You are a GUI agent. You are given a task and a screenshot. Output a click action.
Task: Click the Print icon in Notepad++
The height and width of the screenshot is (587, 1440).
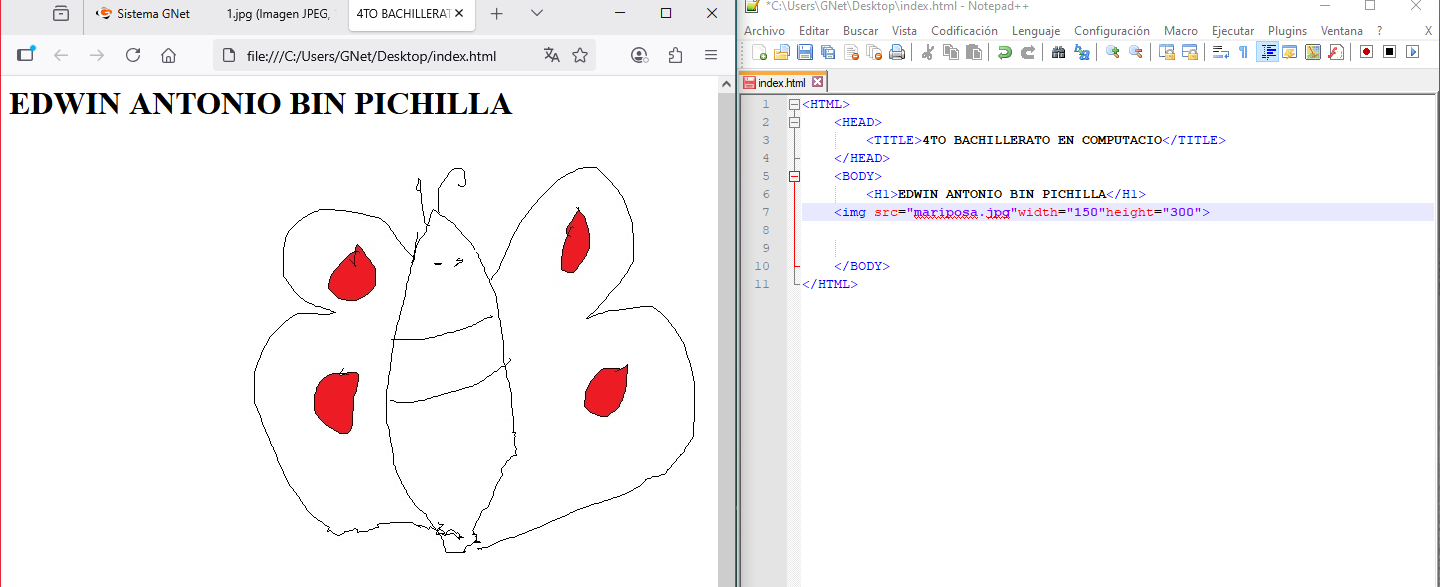tap(897, 52)
